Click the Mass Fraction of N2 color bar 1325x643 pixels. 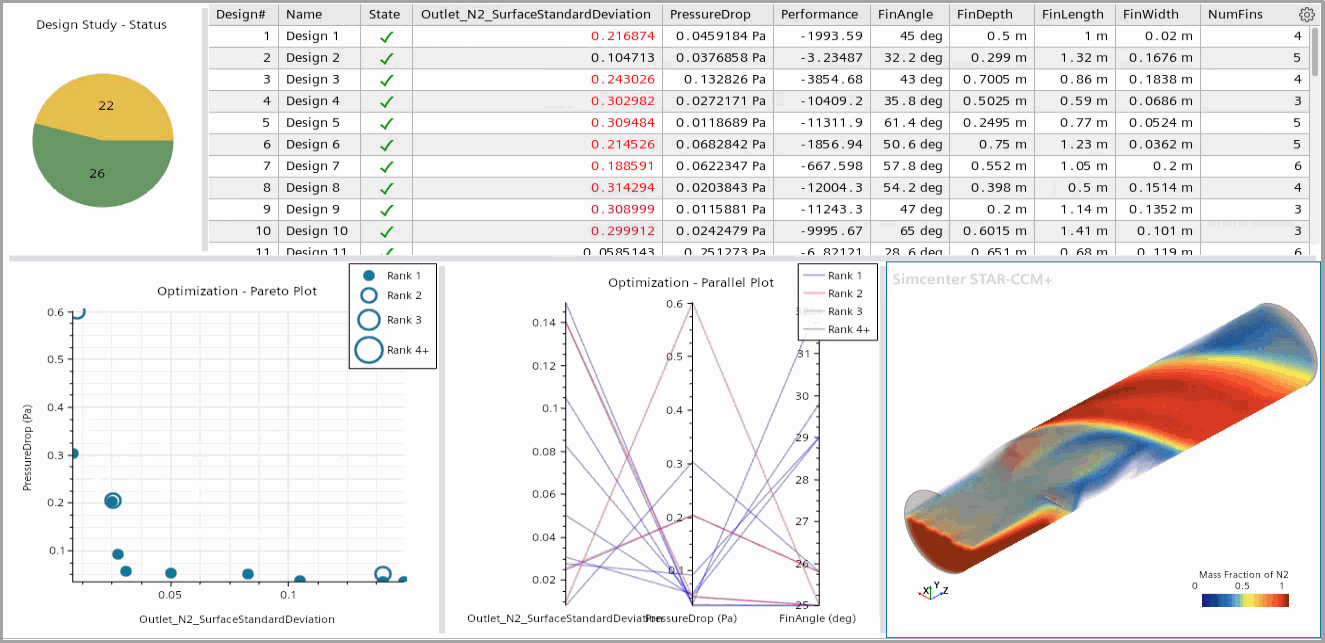click(1244, 601)
